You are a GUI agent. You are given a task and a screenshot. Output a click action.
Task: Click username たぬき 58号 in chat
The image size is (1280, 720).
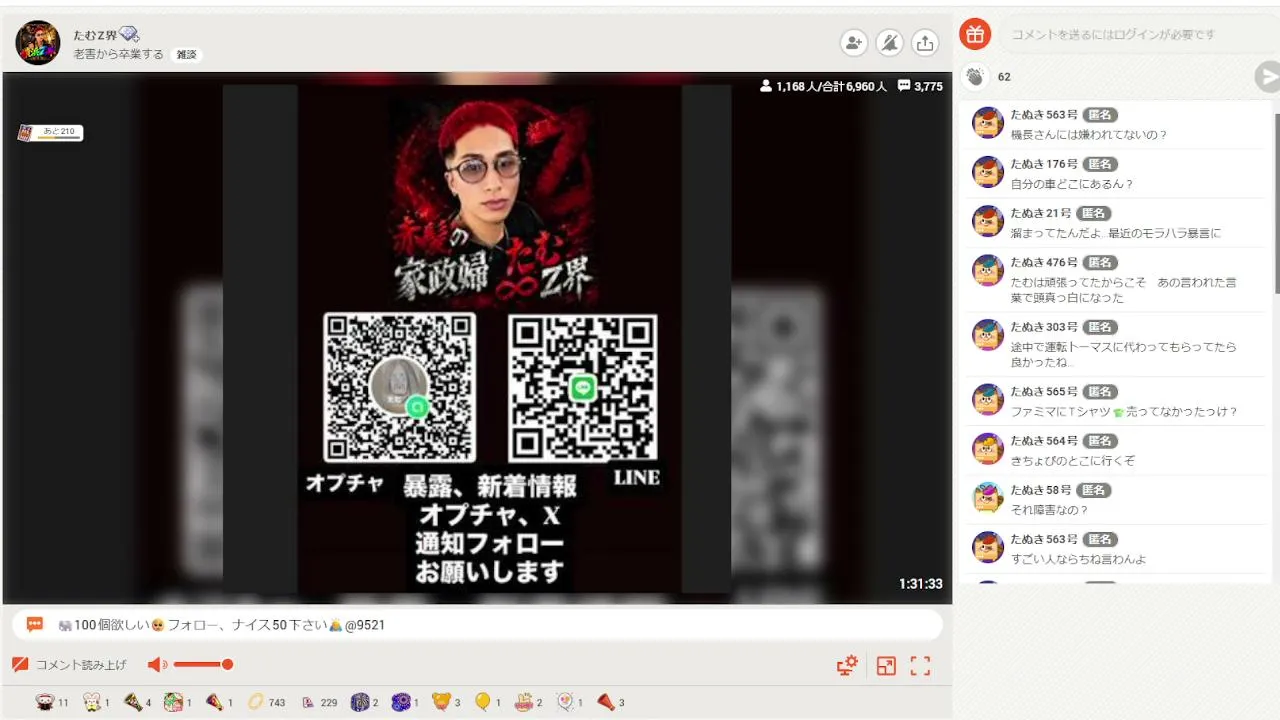point(1041,490)
